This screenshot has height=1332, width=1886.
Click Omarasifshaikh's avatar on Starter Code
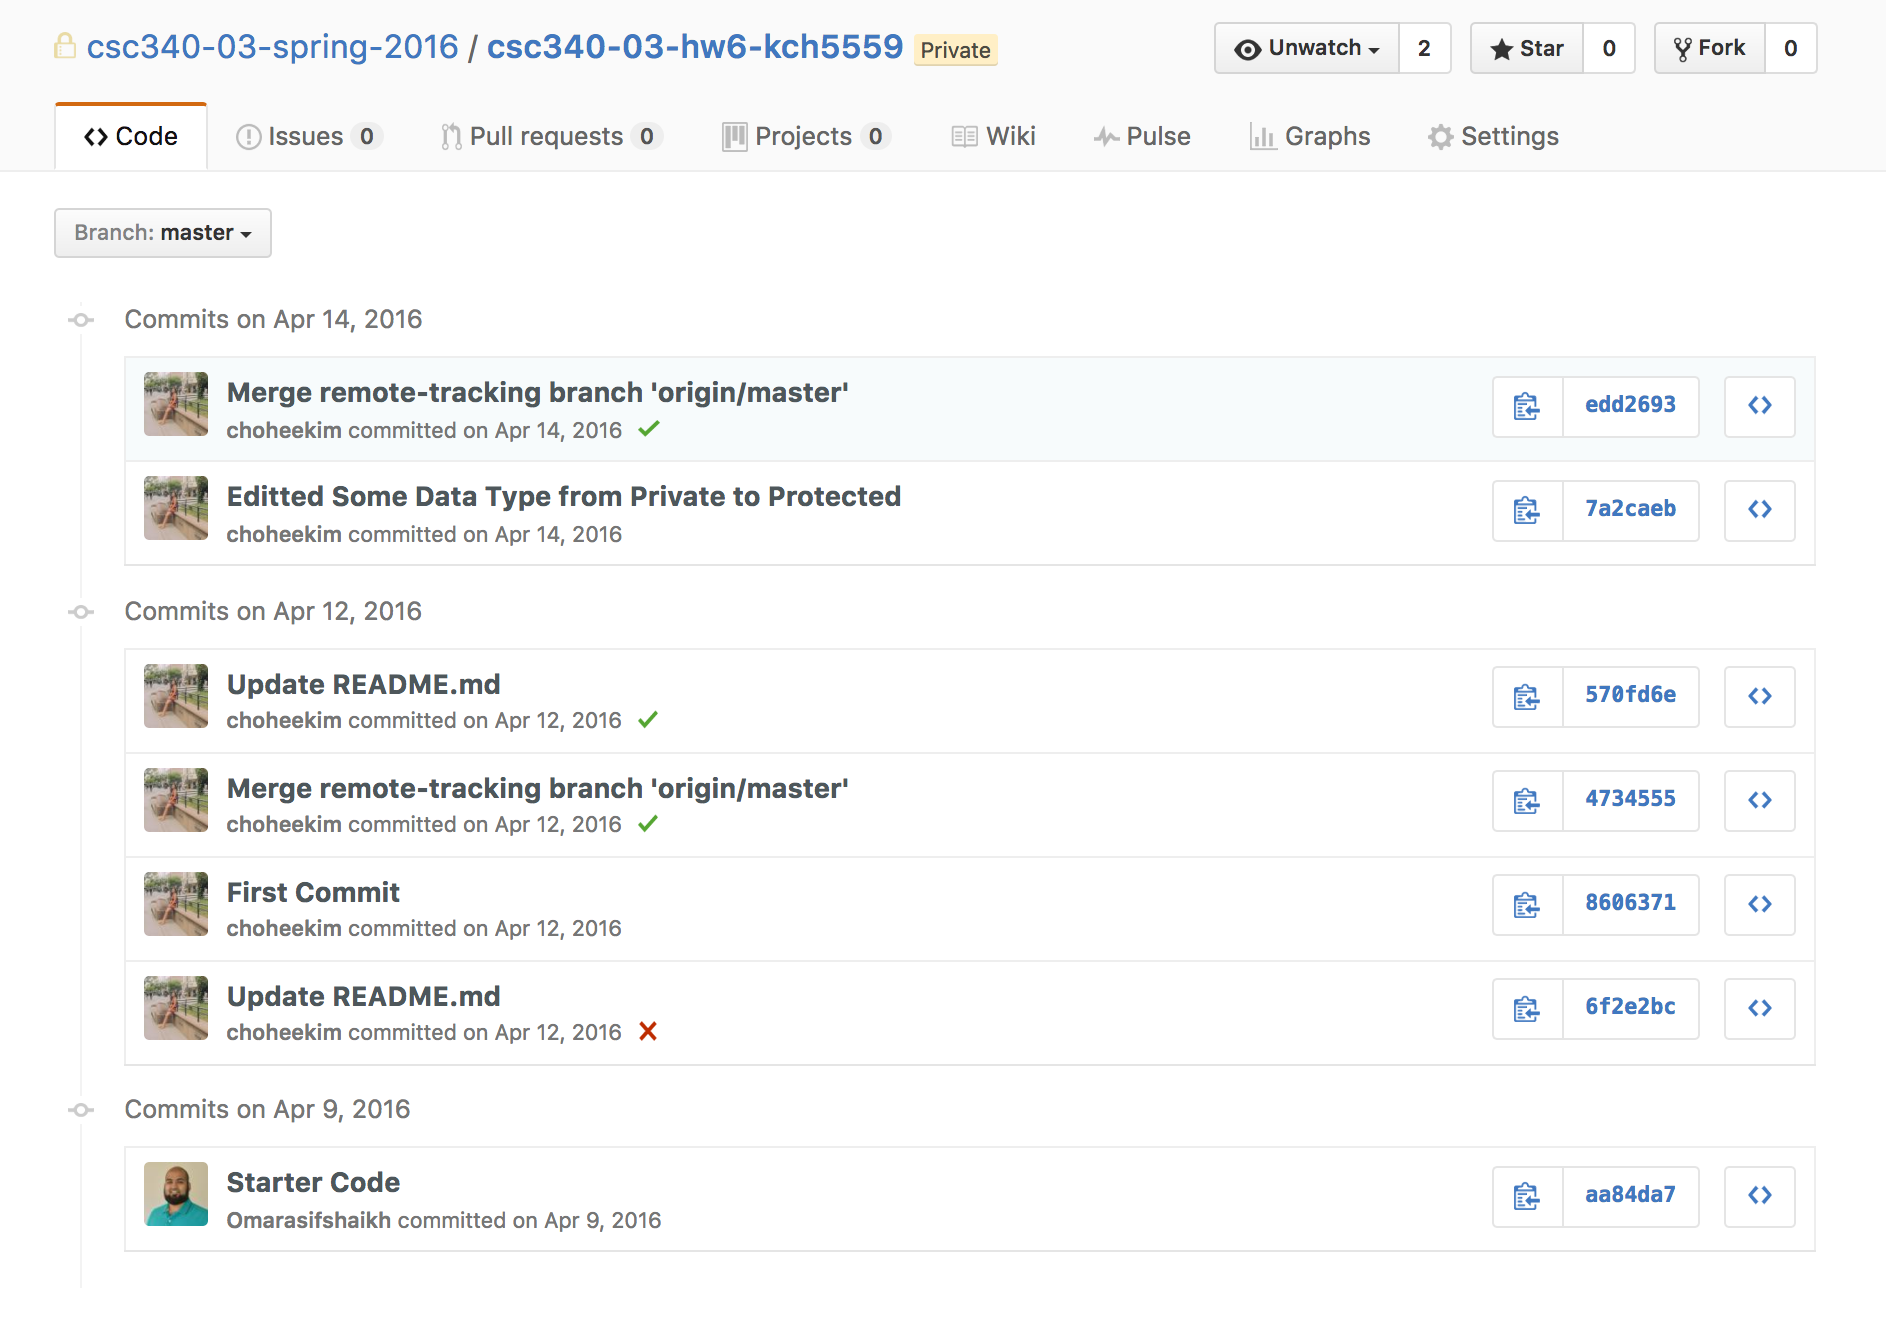[176, 1194]
